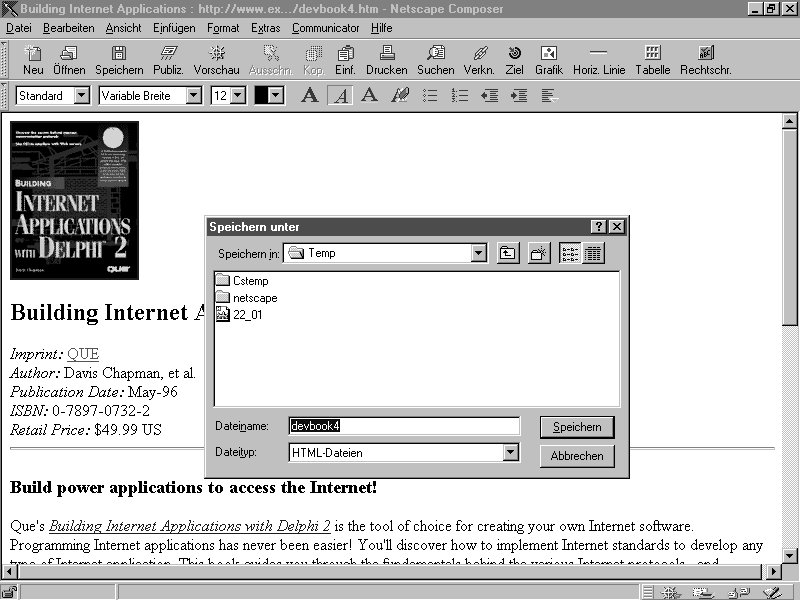Open the Dateityp HTML-Dateien dropdown
The height and width of the screenshot is (600, 800).
point(511,453)
